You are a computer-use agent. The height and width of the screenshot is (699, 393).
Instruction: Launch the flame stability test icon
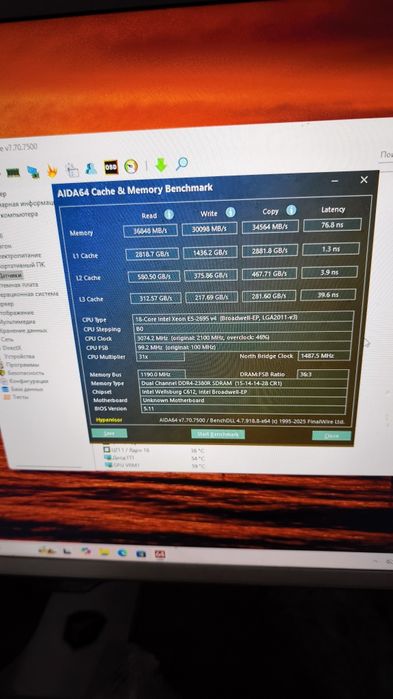(53, 171)
